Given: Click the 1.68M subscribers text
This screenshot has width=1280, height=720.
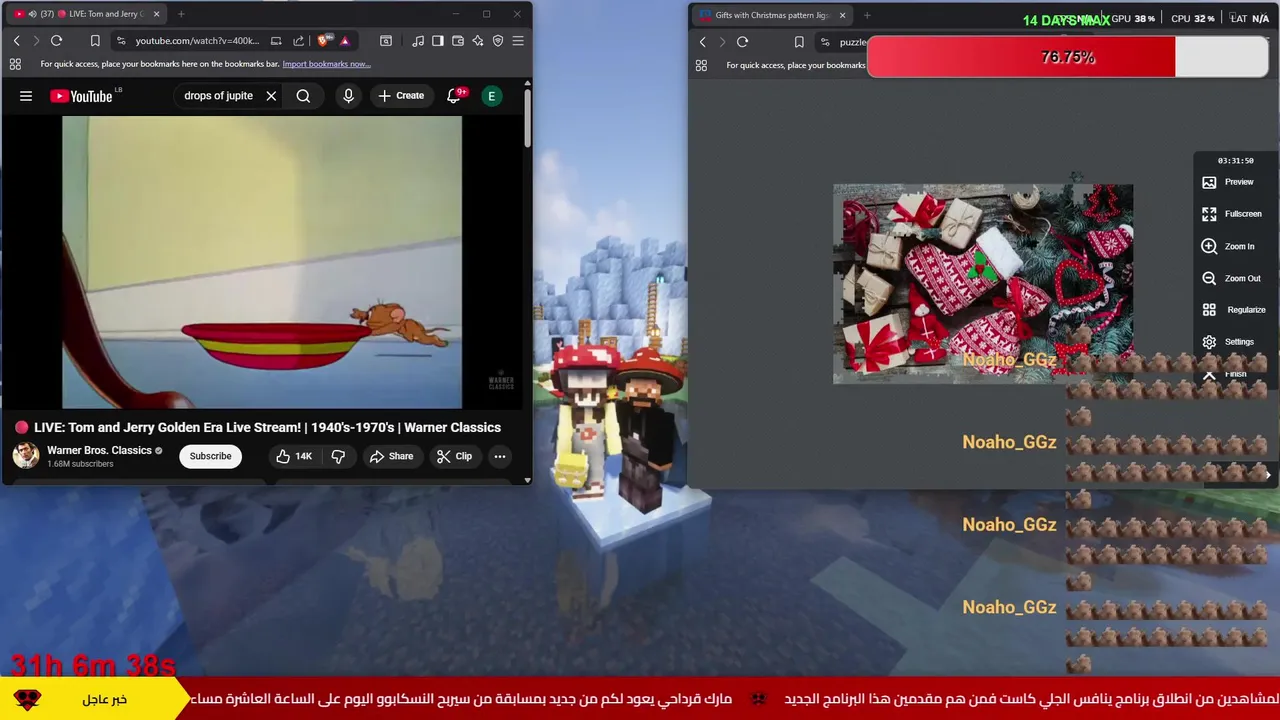Looking at the screenshot, I should click(80, 464).
